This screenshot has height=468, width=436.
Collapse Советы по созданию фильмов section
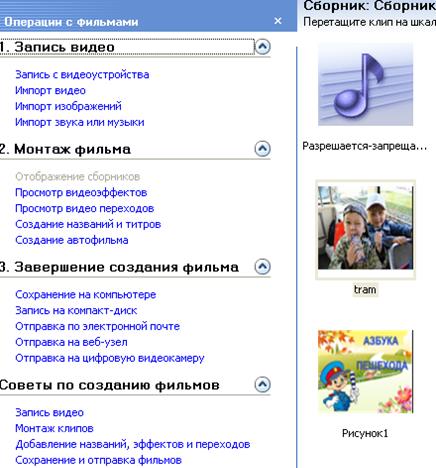[263, 385]
